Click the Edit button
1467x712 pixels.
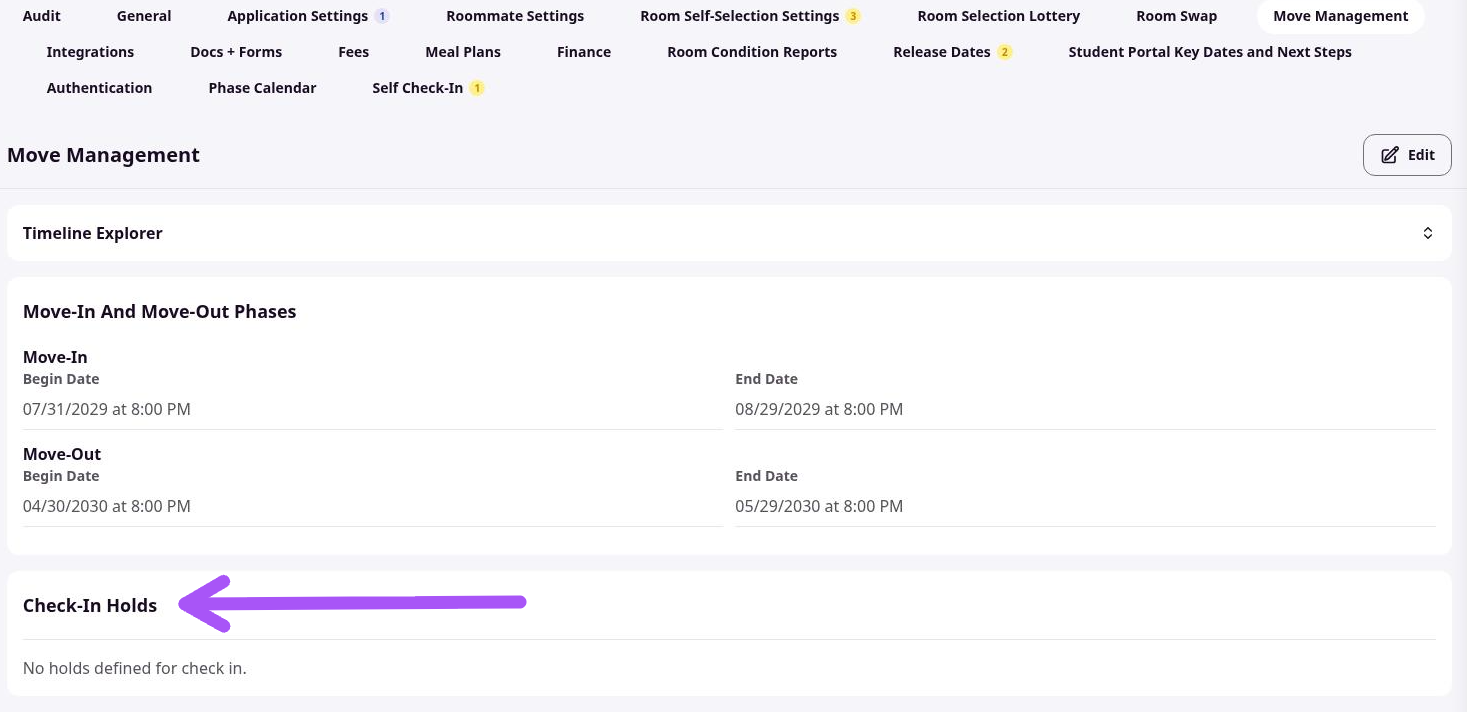[x=1407, y=155]
